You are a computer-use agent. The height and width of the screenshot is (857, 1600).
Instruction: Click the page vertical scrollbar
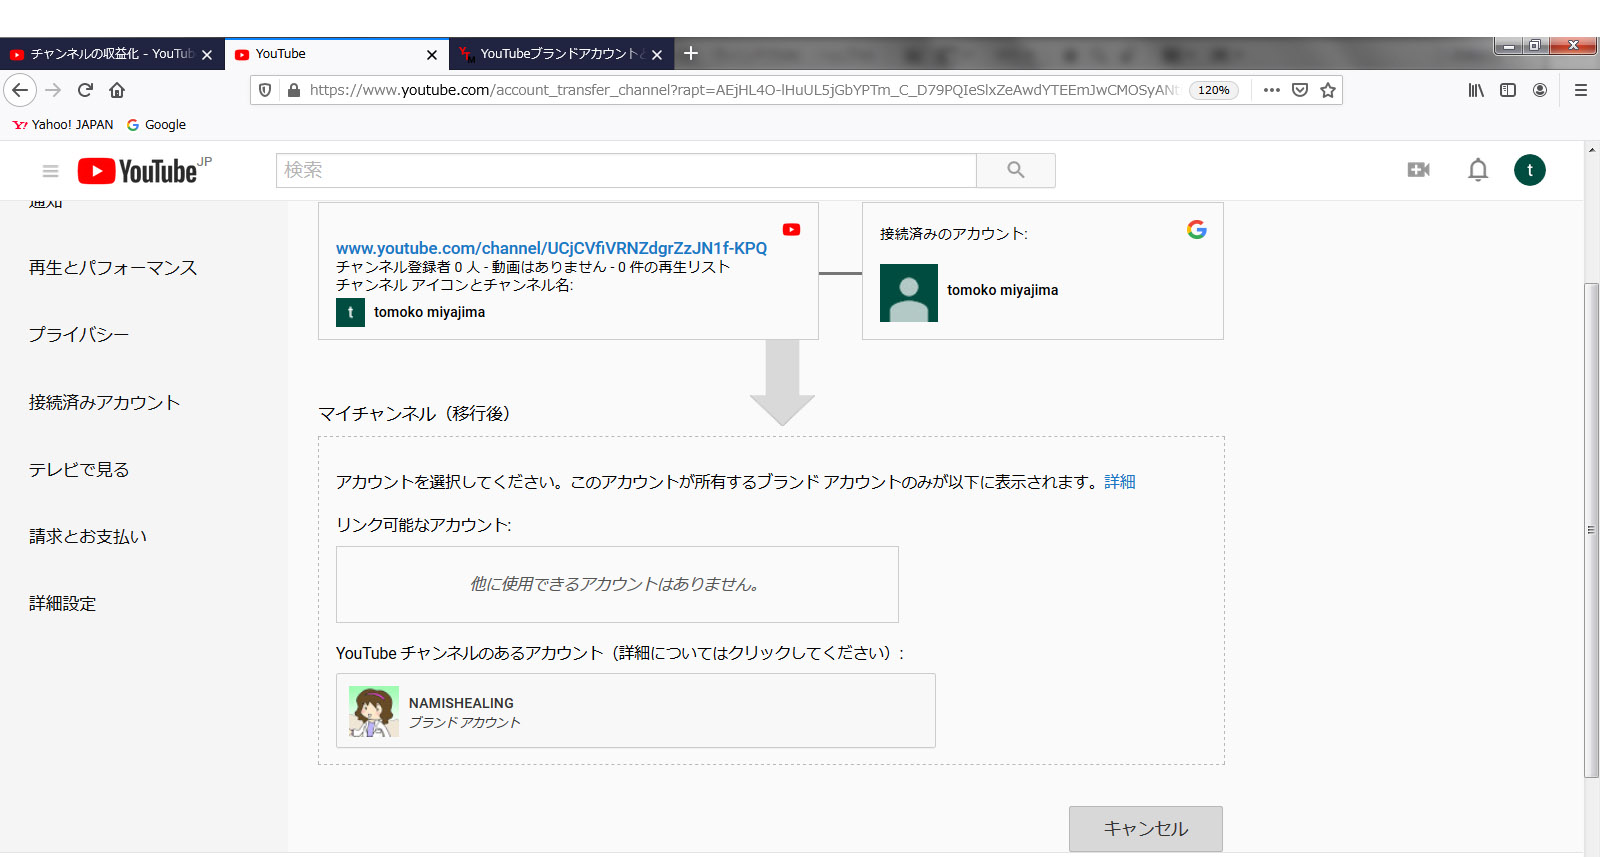1591,530
